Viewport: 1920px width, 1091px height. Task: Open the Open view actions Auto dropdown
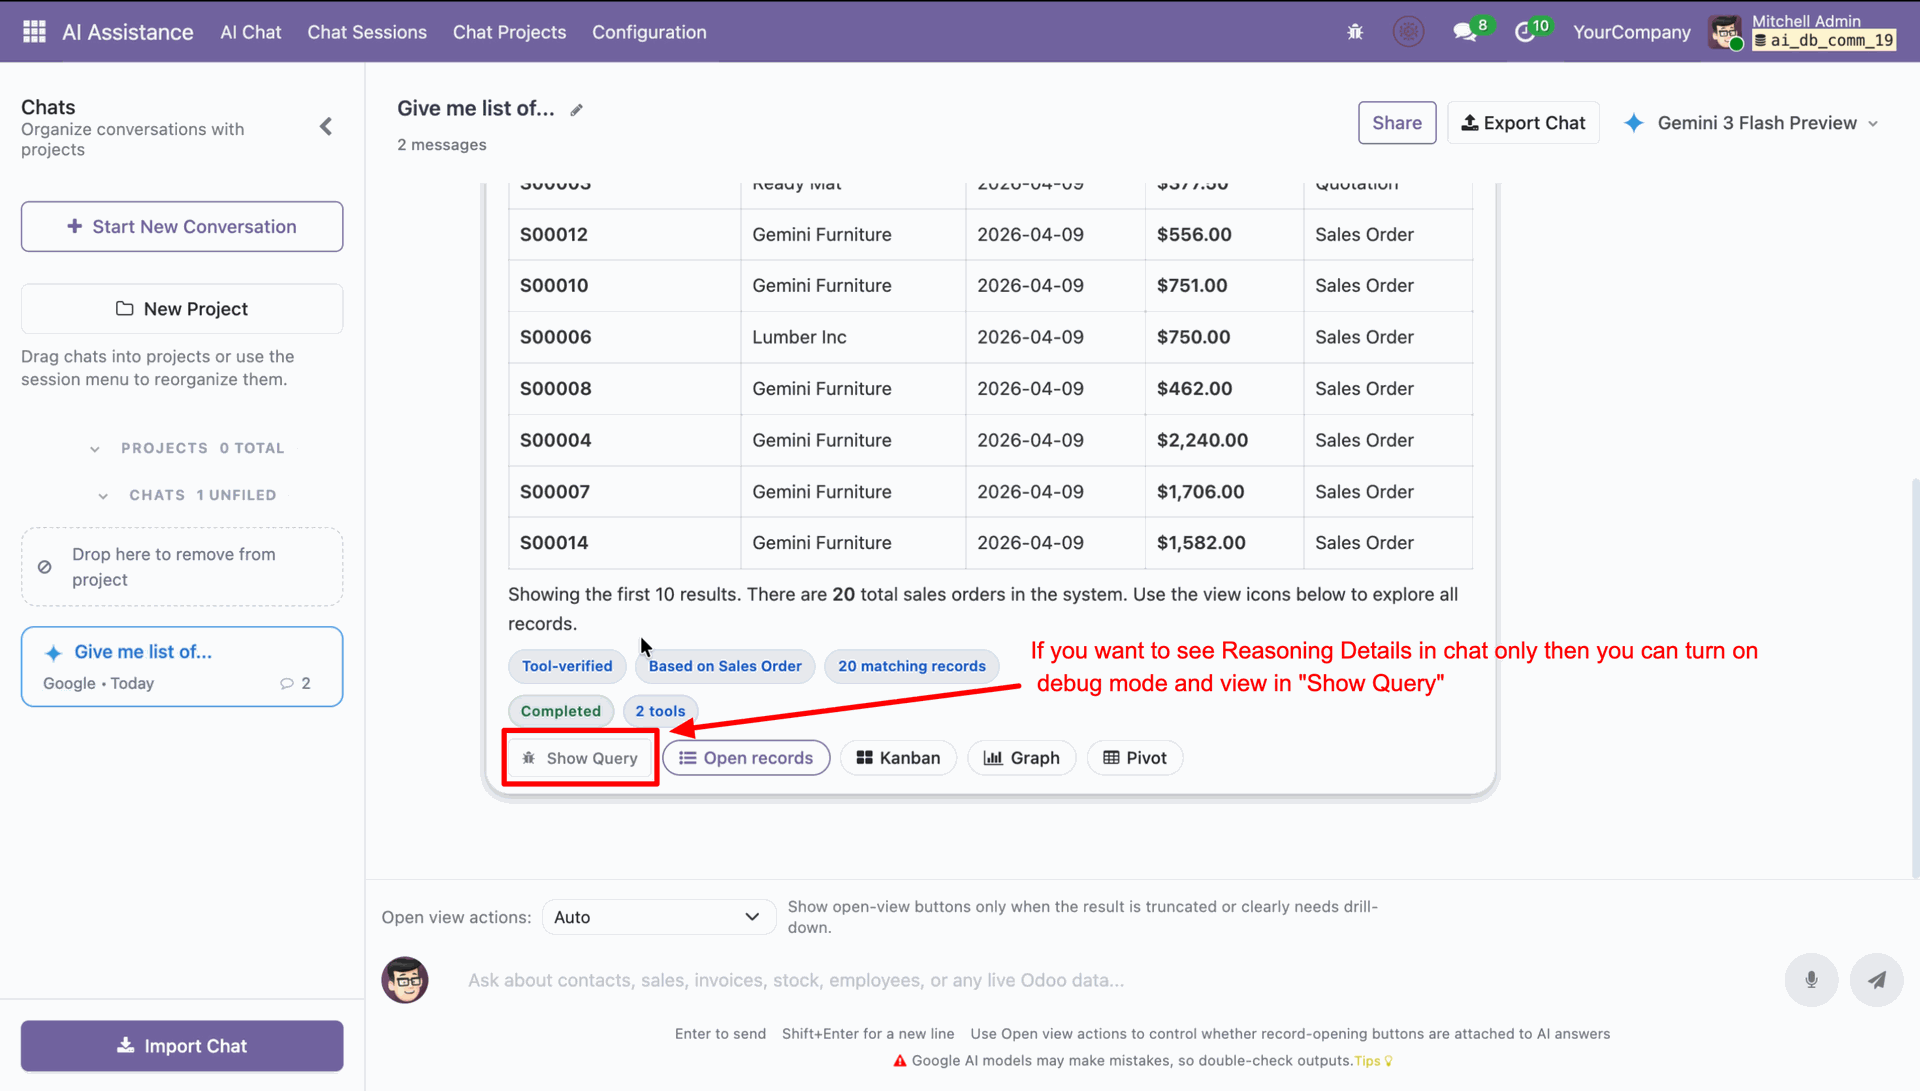pyautogui.click(x=658, y=917)
